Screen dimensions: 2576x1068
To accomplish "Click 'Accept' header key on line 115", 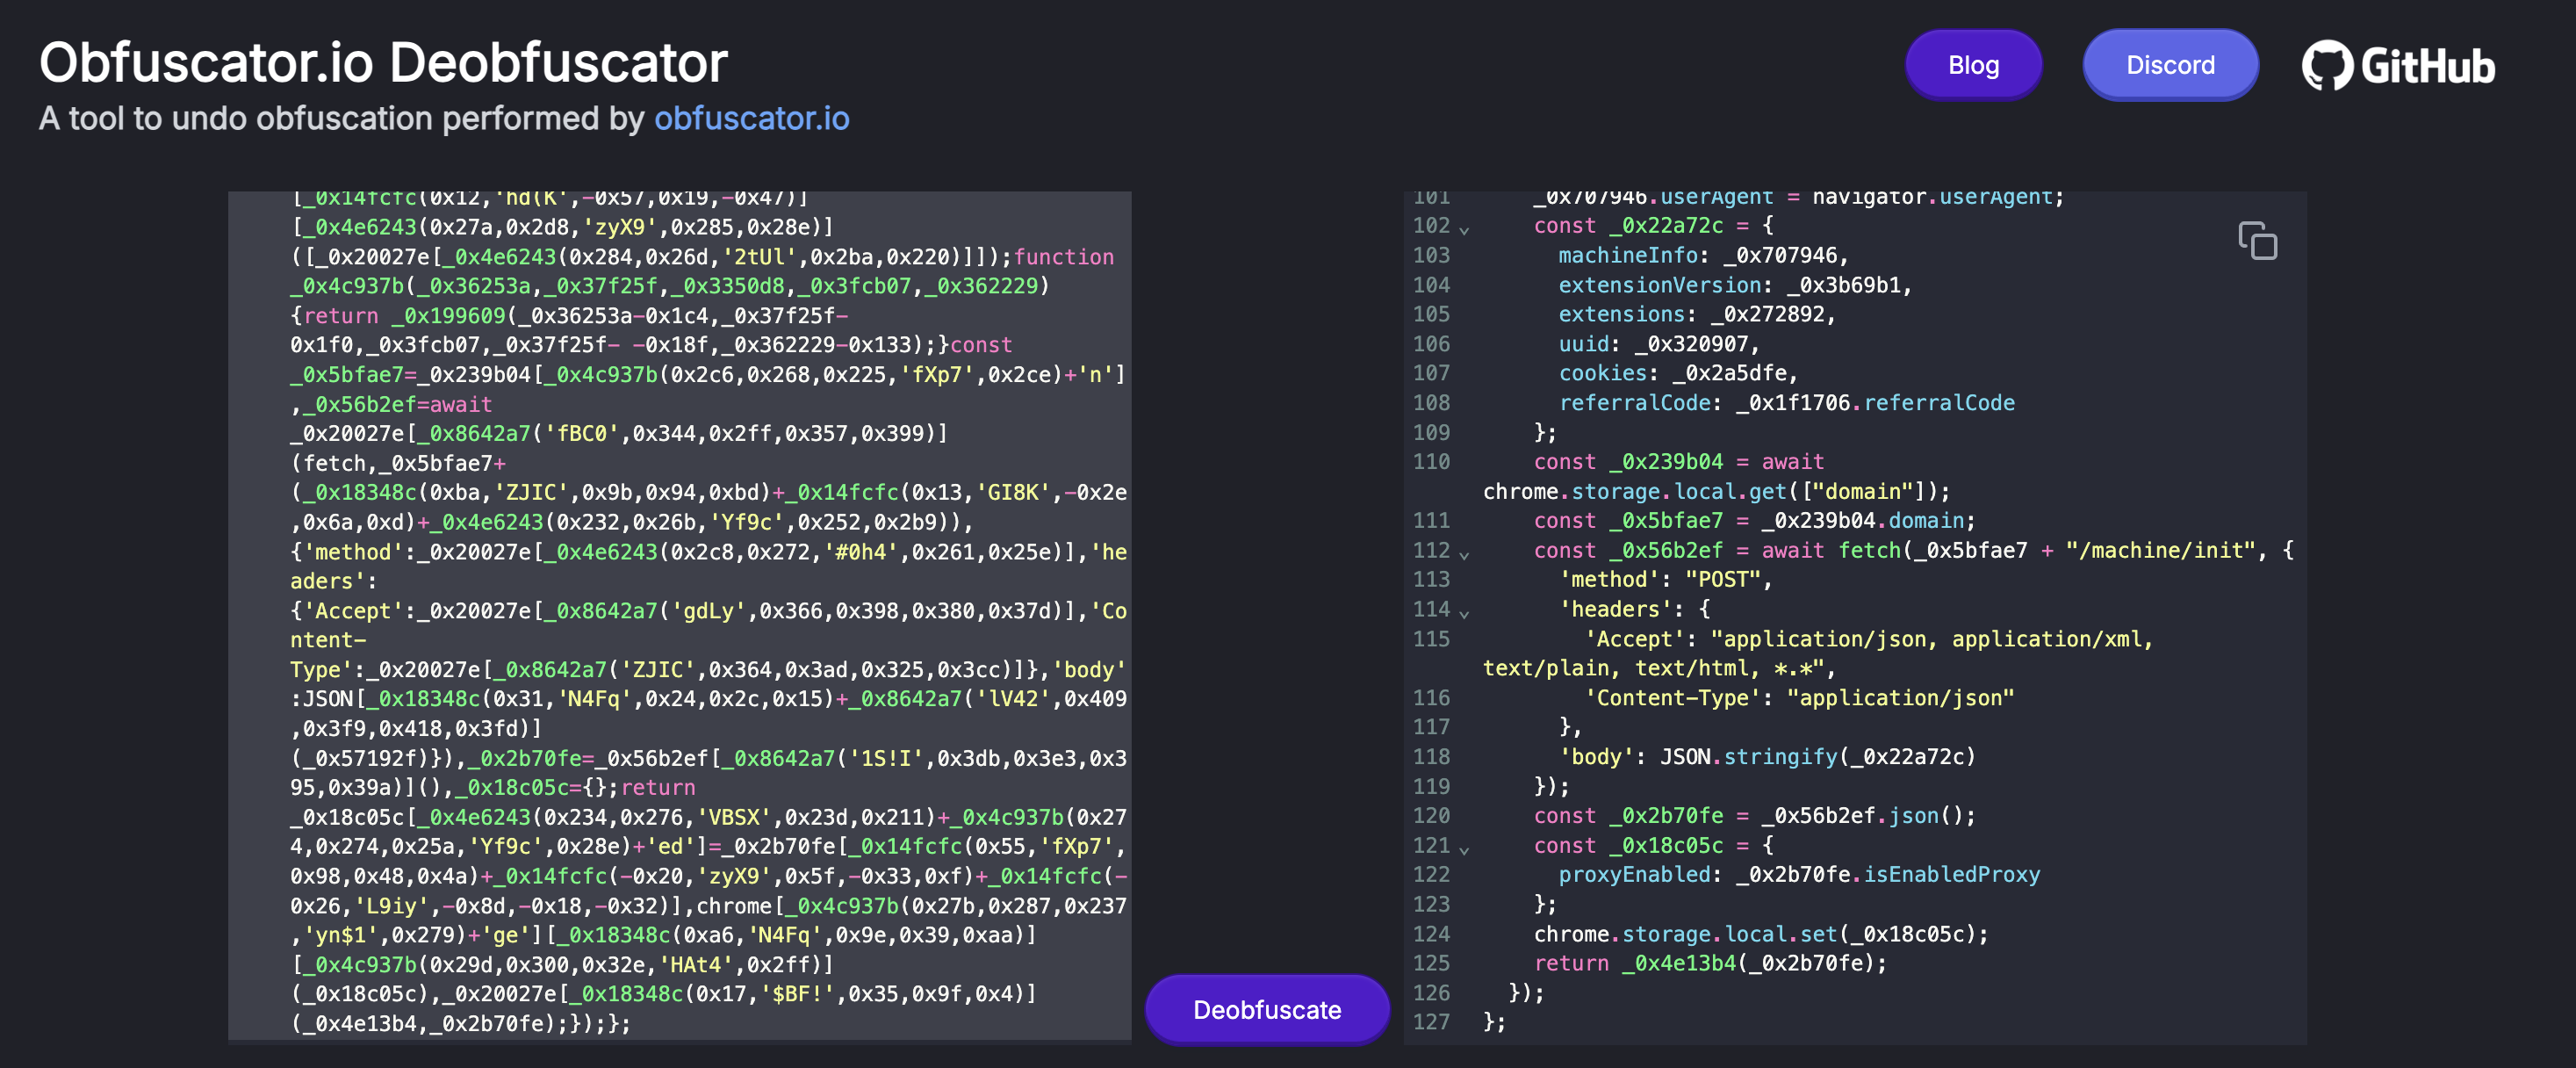I will tap(1635, 638).
